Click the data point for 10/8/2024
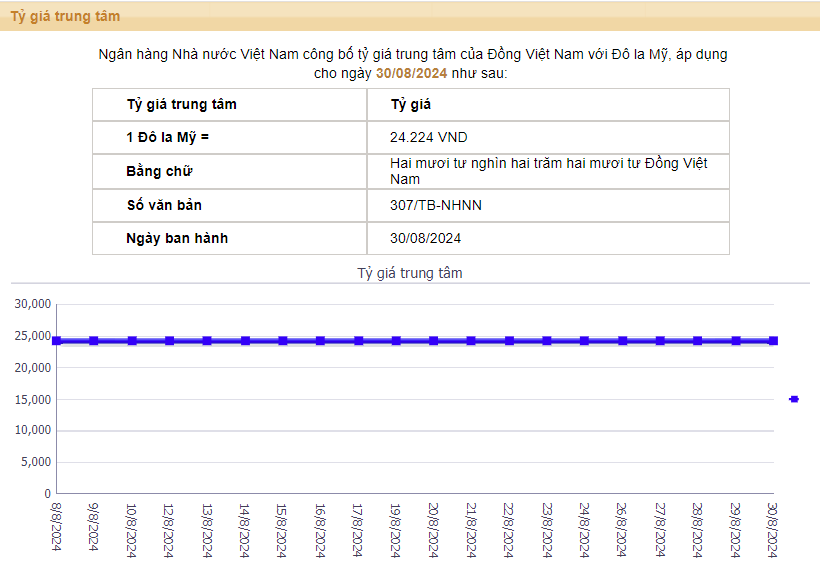 [x=132, y=341]
